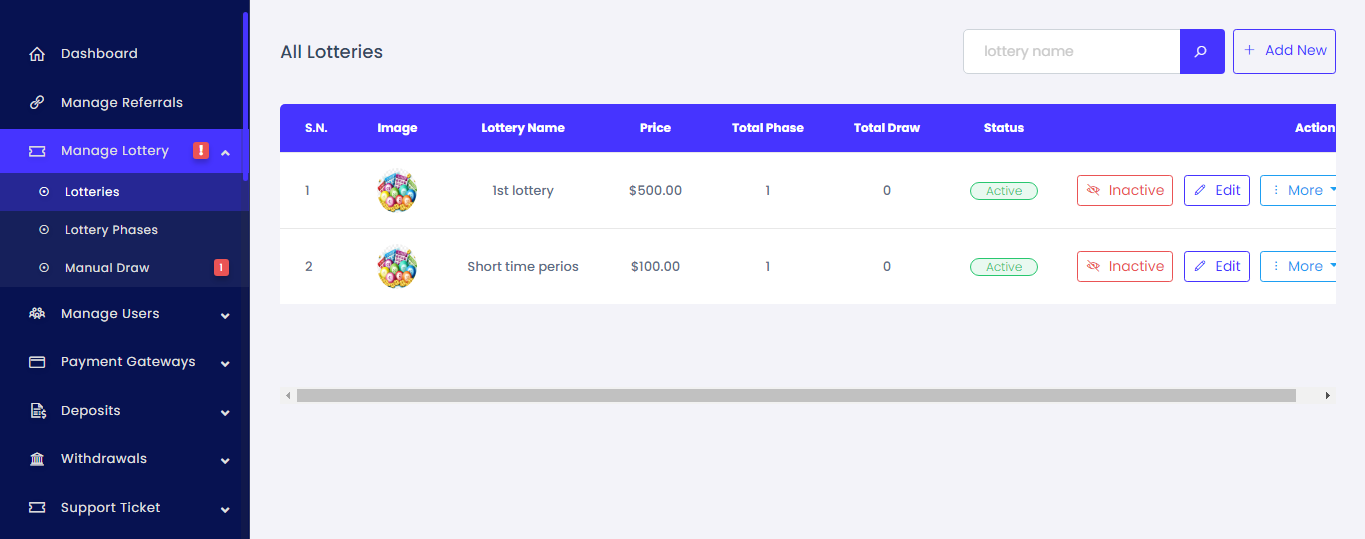This screenshot has width=1365, height=539.
Task: Click the Manage Users group icon
Action: [x=37, y=314]
